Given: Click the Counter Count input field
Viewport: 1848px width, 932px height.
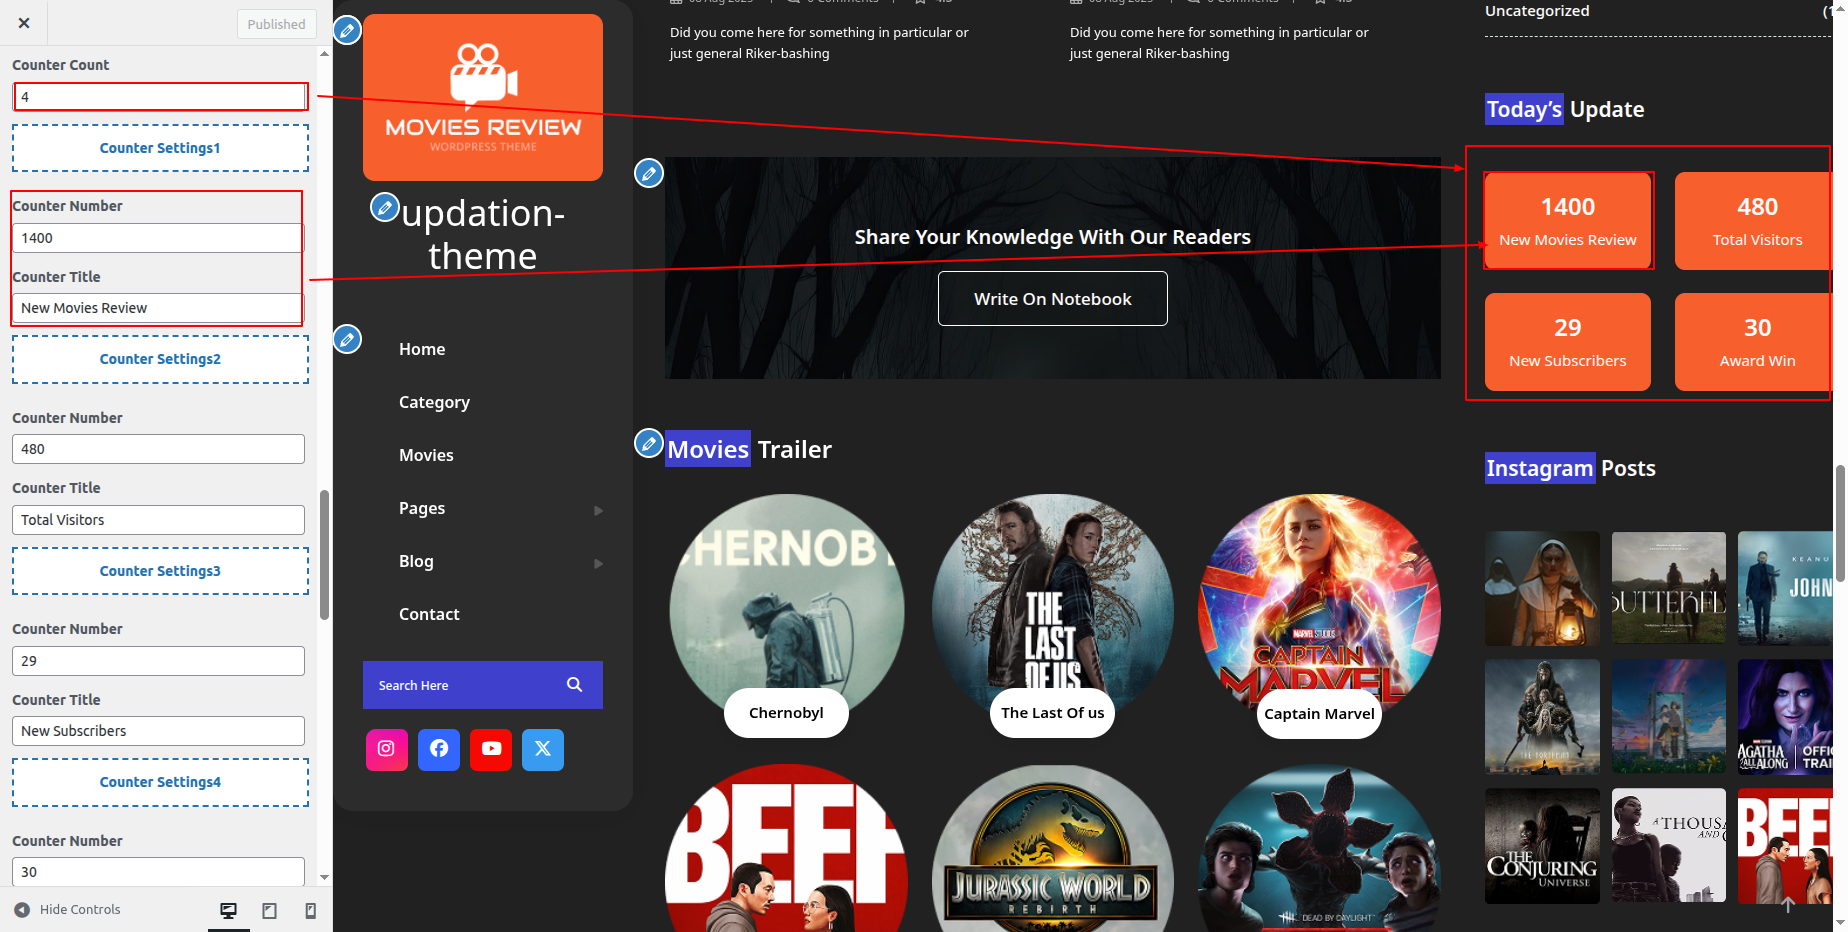Looking at the screenshot, I should [160, 97].
